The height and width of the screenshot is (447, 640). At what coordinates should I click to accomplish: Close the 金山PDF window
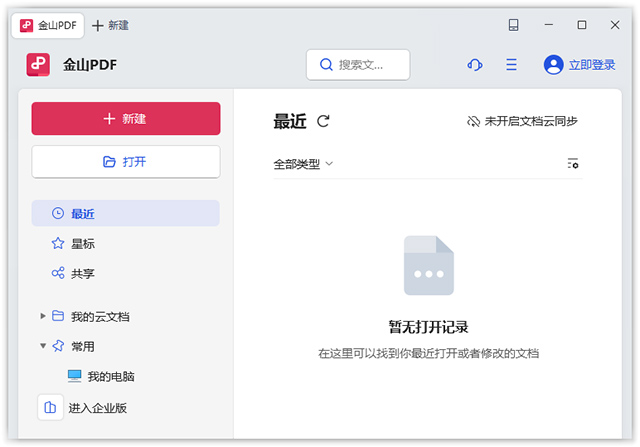tap(615, 25)
